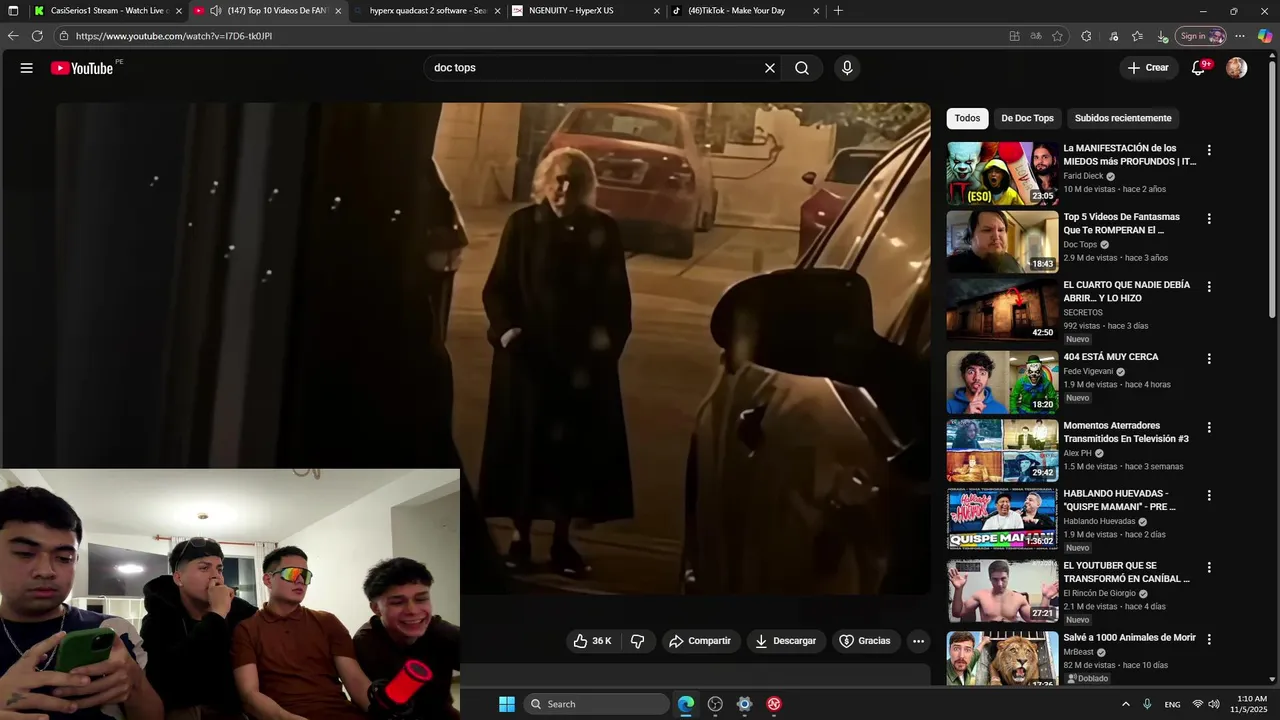Start voice search with microphone icon
Image resolution: width=1280 pixels, height=720 pixels.
[x=847, y=68]
